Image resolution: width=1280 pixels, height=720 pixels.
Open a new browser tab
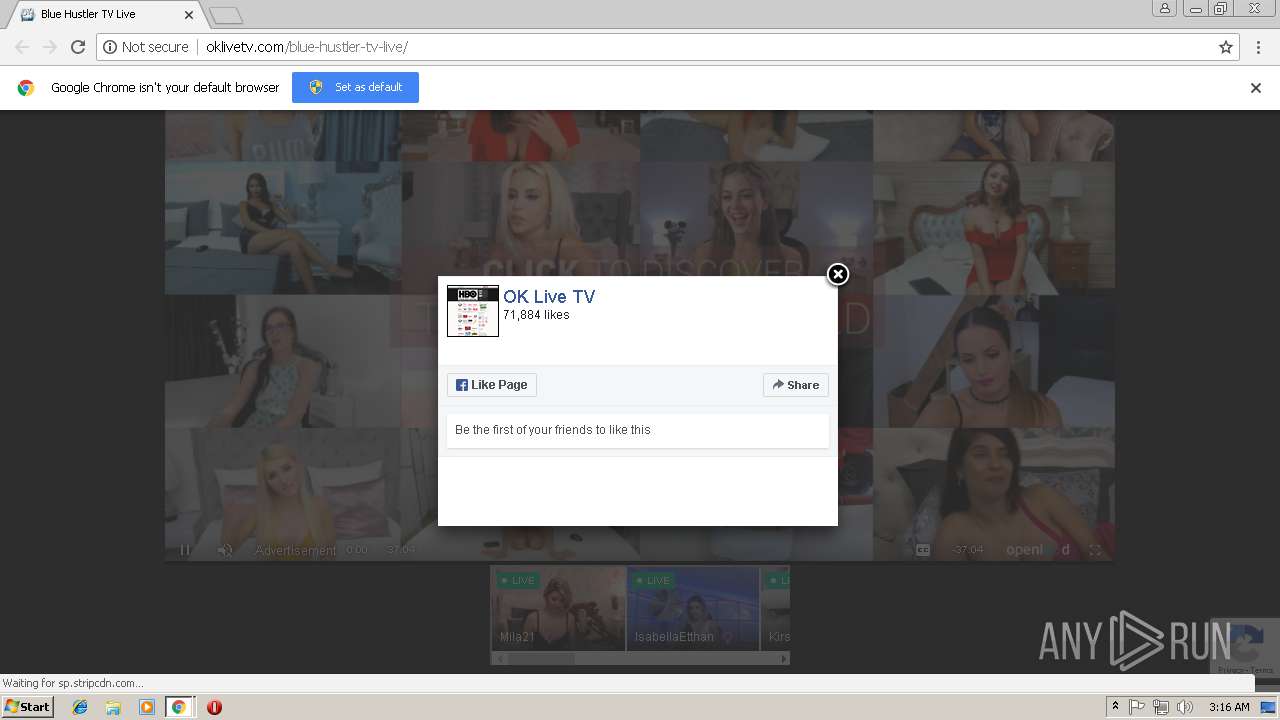point(226,15)
